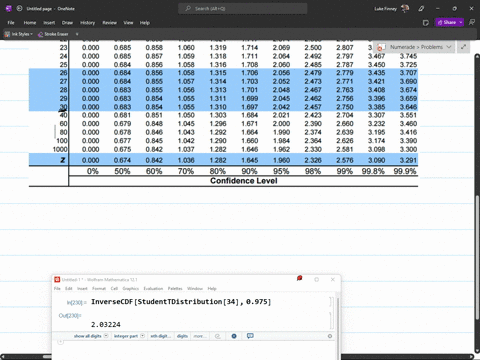Open the Help menu in Mathematica
Screen dimensions: 480x360
click(212, 288)
